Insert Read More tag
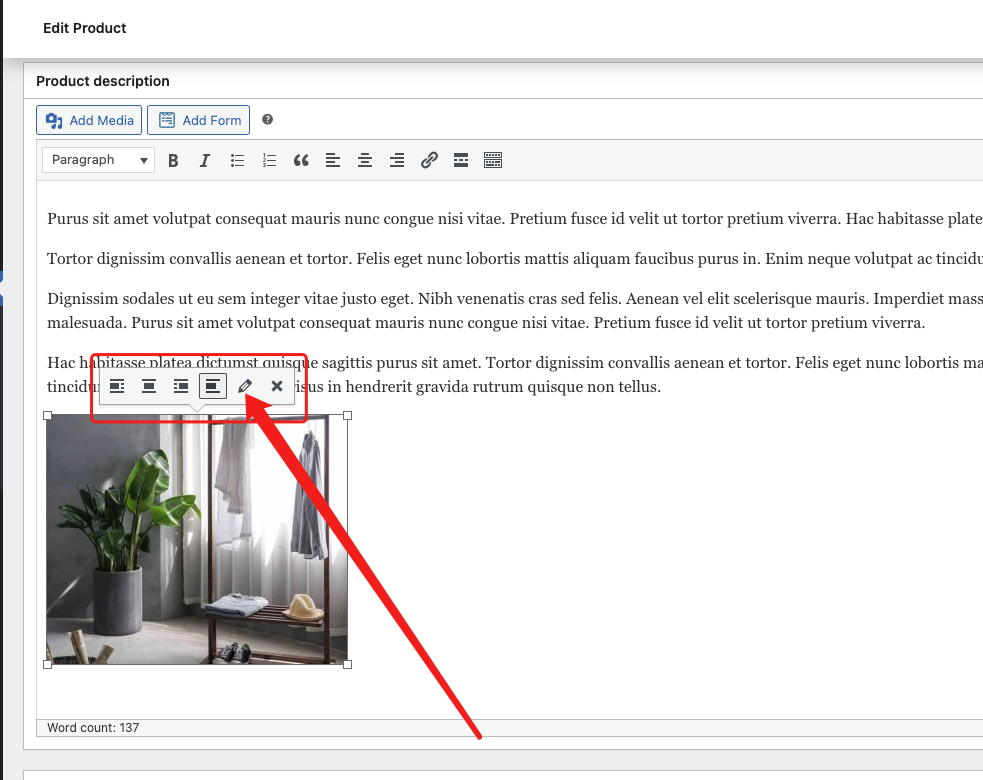The width and height of the screenshot is (983, 780). 461,161
